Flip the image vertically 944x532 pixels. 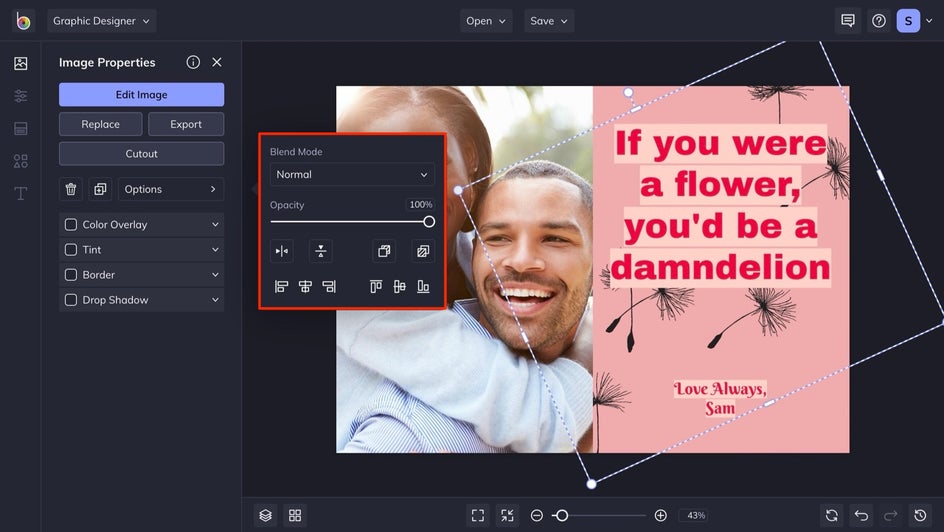(x=321, y=251)
